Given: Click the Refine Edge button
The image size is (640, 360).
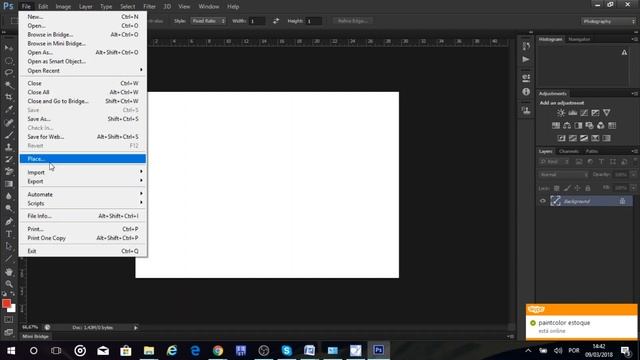Looking at the screenshot, I should click(x=353, y=21).
